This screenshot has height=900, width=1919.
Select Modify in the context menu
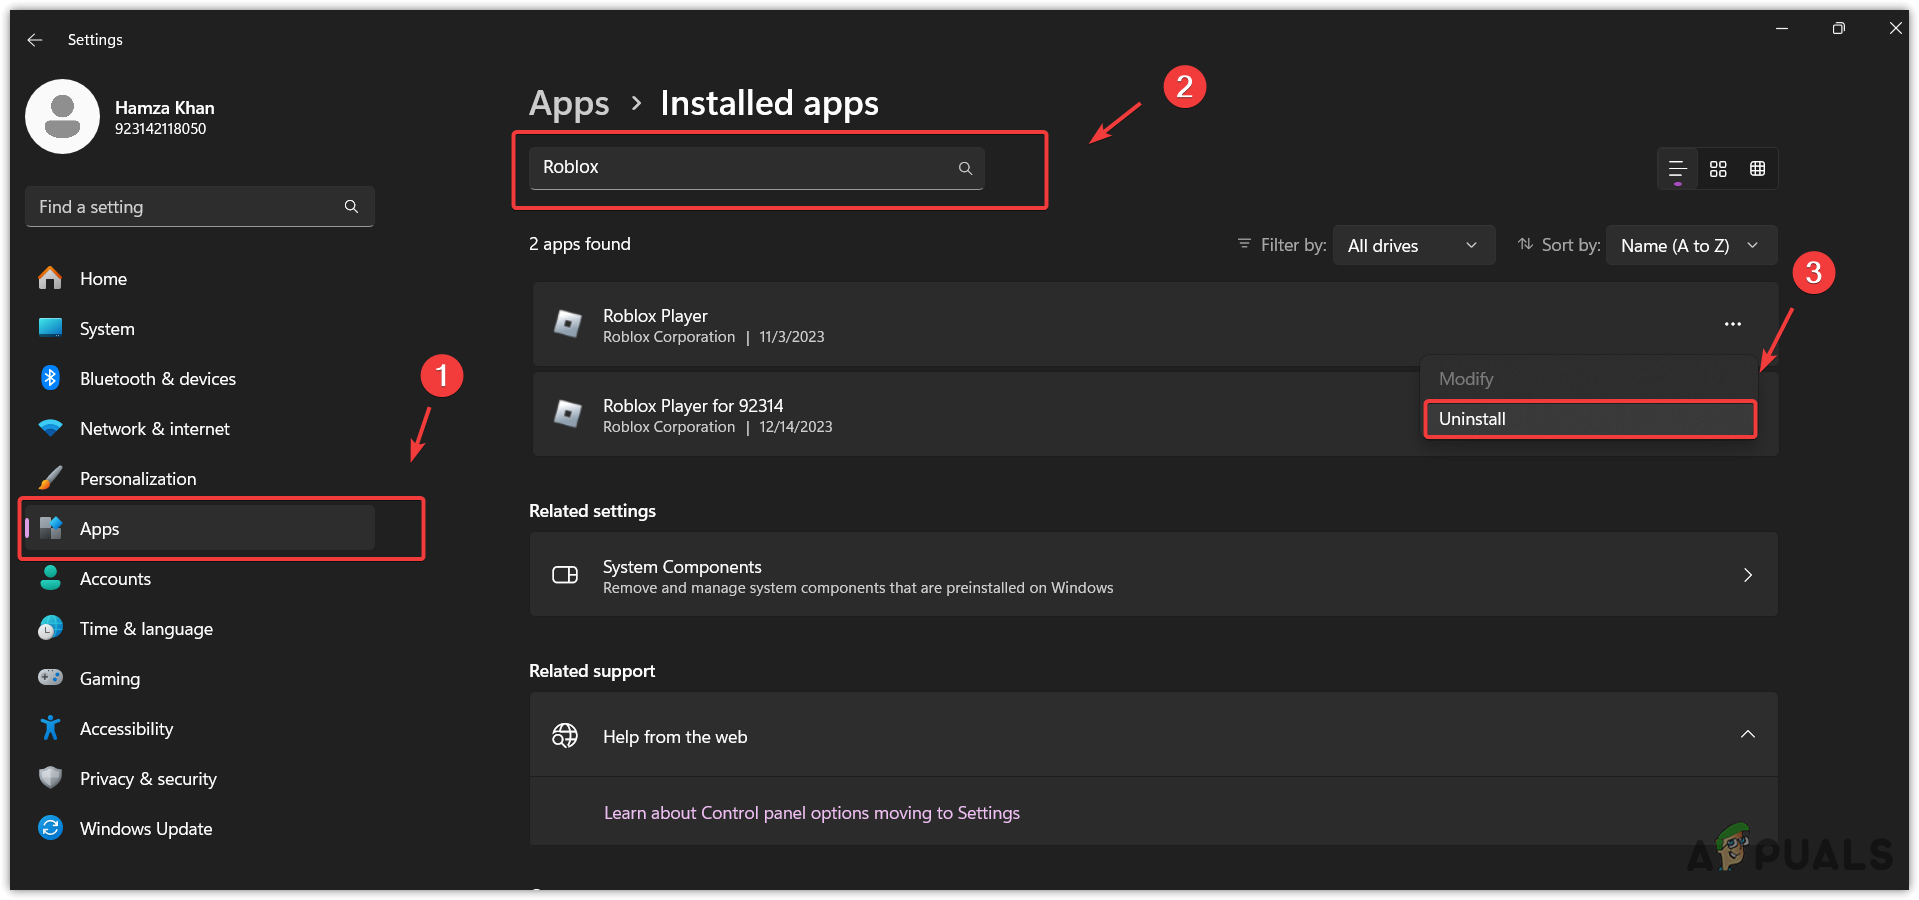[1466, 379]
